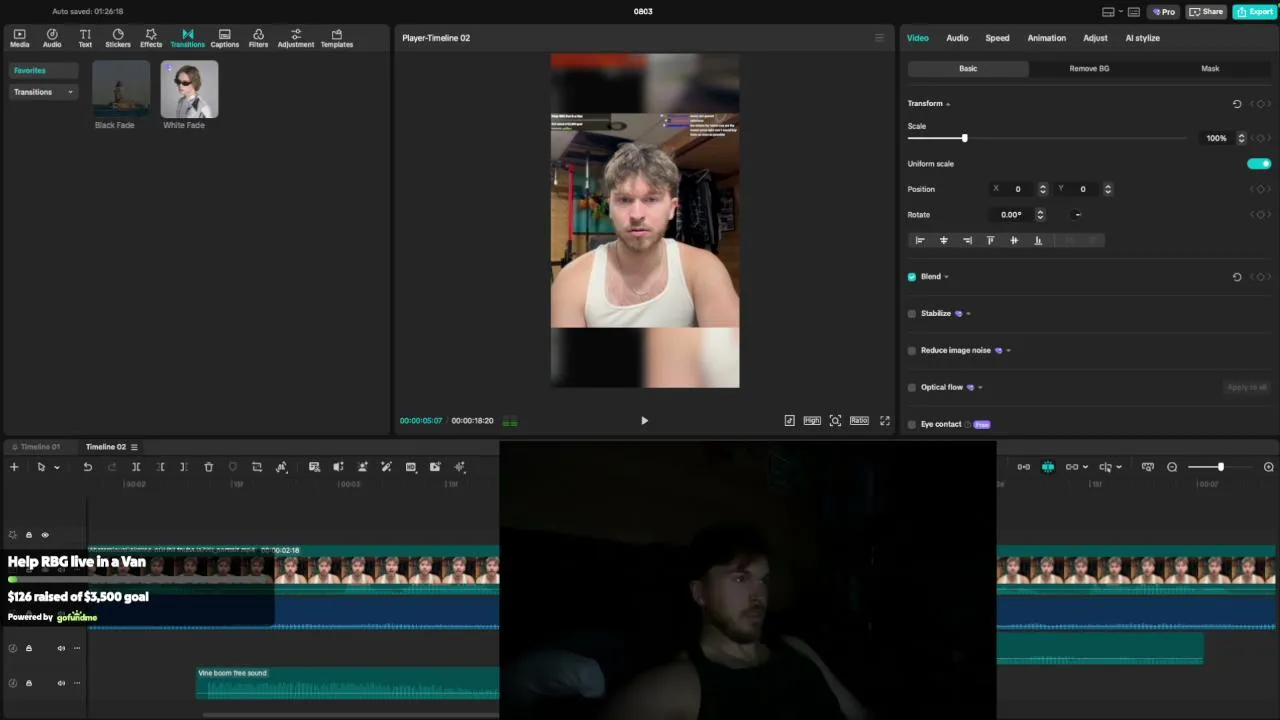This screenshot has width=1280, height=720.
Task: Open Timeline 02 tab menu
Action: point(134,447)
